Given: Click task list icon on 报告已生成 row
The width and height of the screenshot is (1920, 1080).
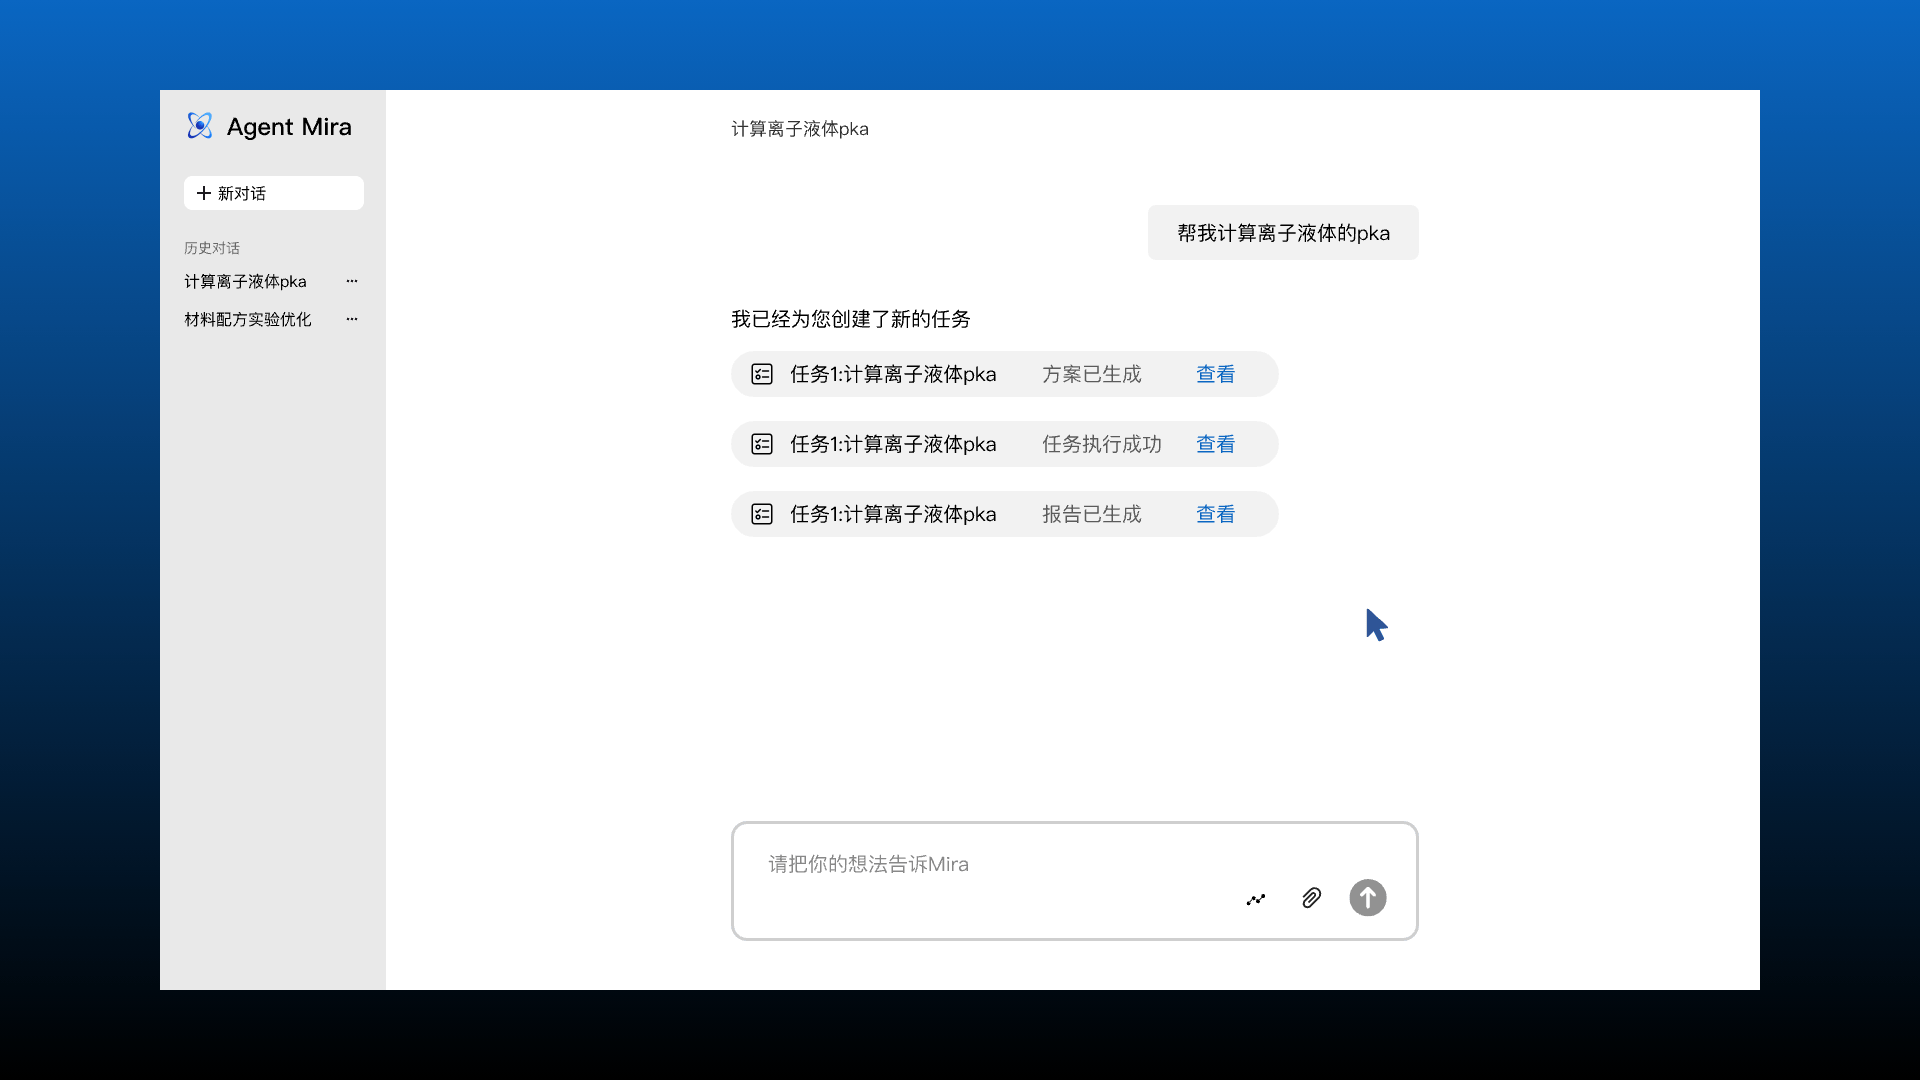Looking at the screenshot, I should pos(762,514).
